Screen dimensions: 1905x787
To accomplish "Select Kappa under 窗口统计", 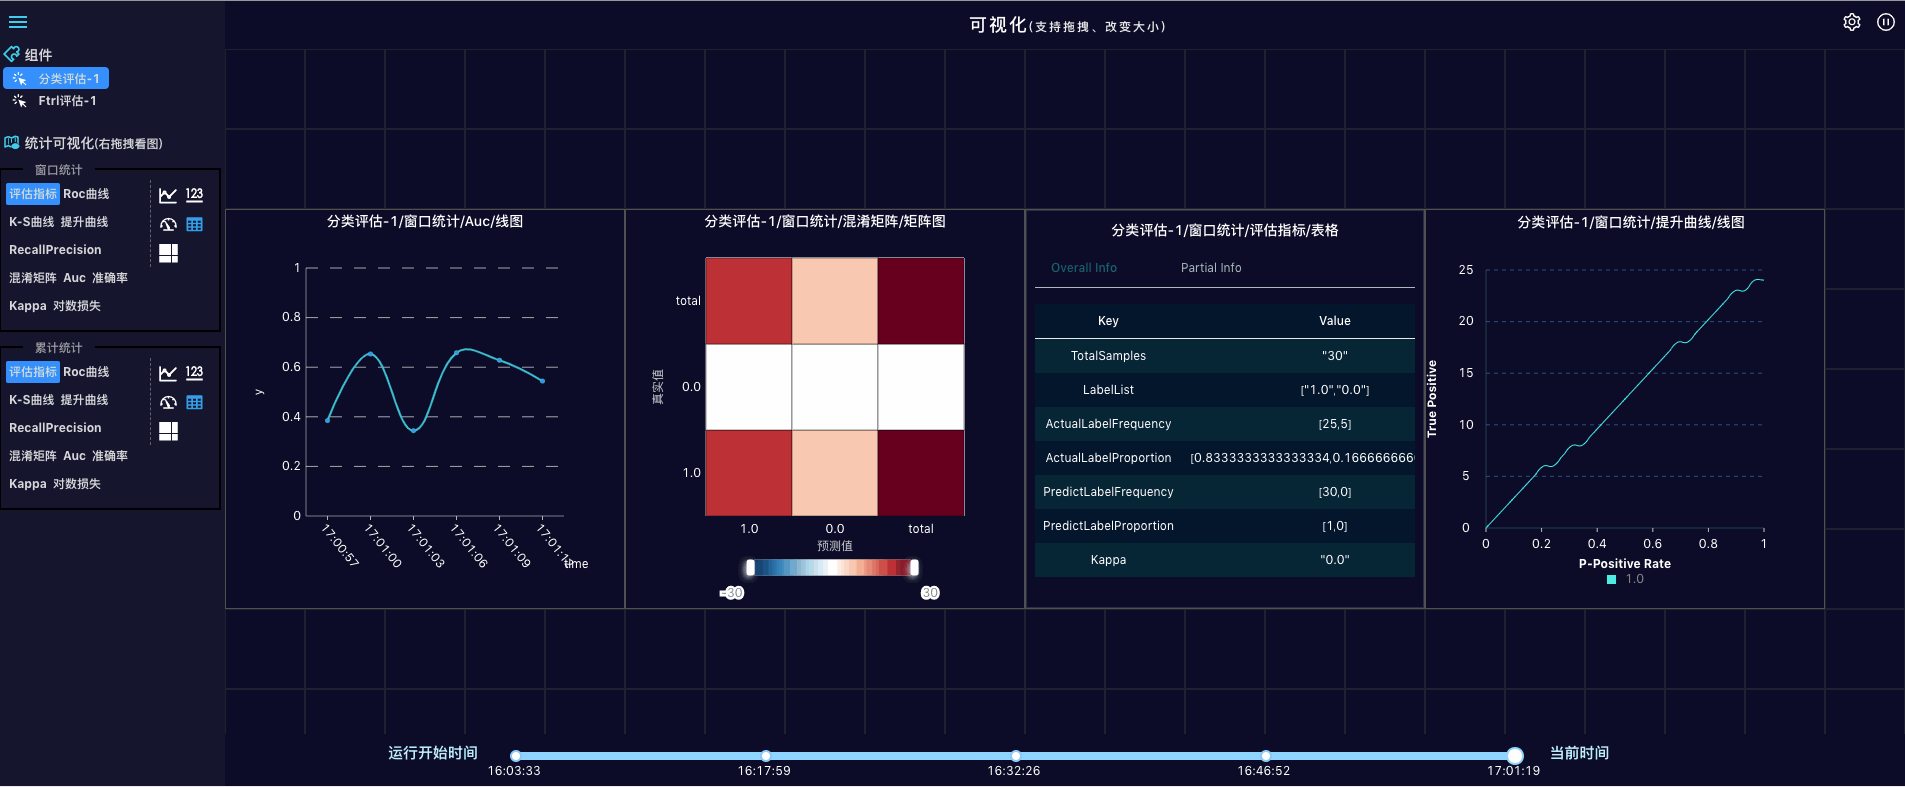I will (x=28, y=306).
